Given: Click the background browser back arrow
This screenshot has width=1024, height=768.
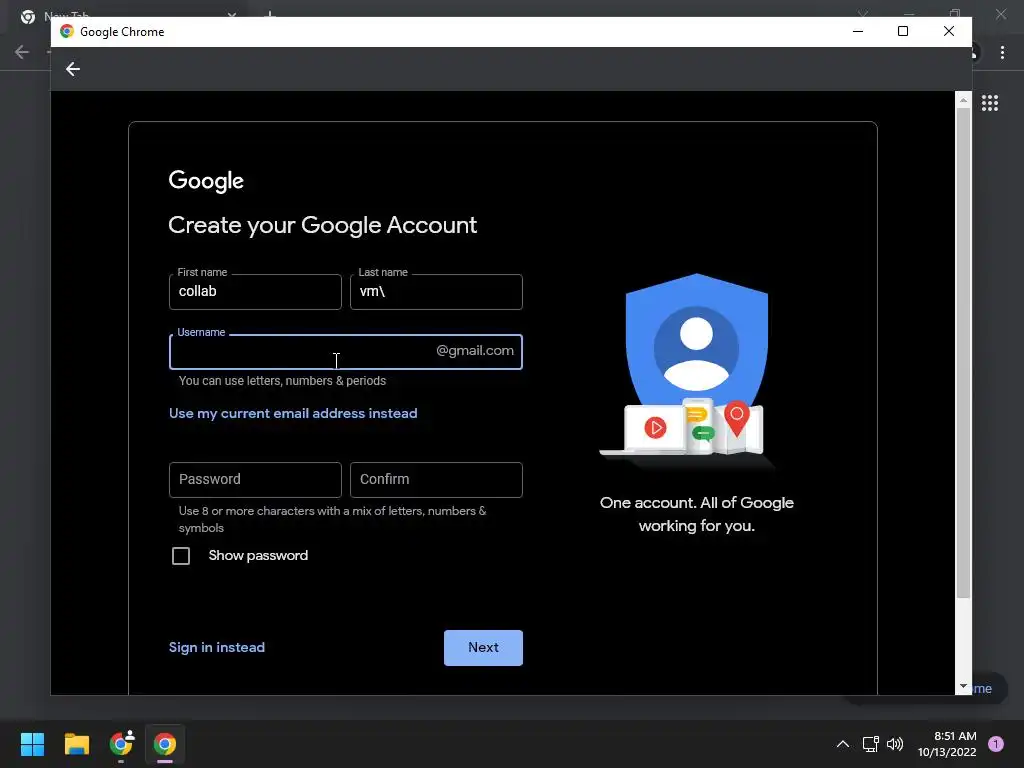Looking at the screenshot, I should (22, 52).
